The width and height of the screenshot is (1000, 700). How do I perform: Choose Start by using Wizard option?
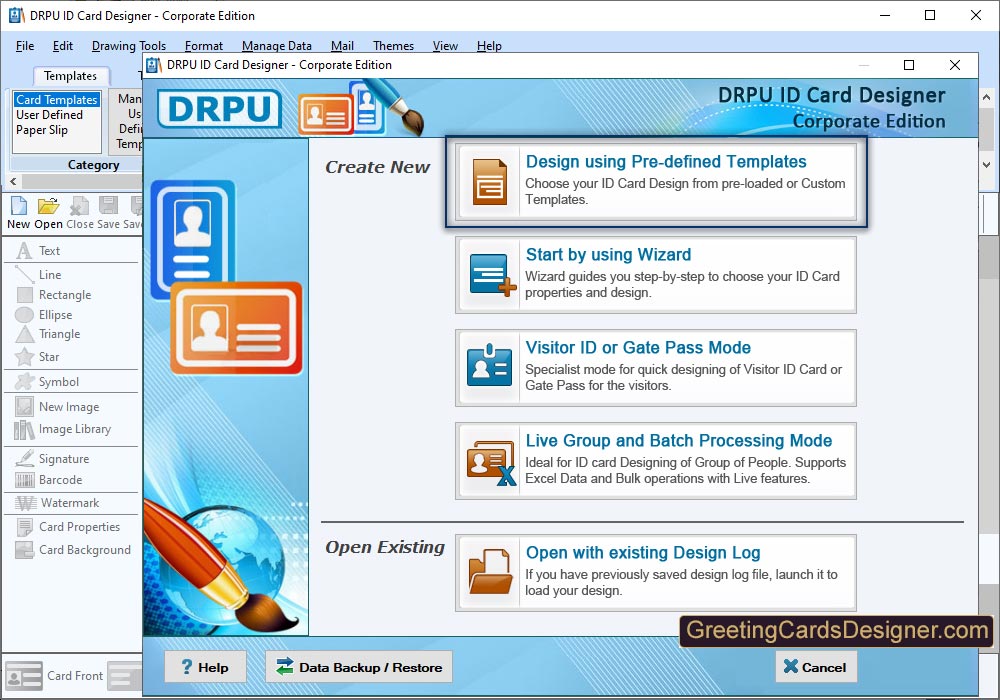tap(656, 275)
